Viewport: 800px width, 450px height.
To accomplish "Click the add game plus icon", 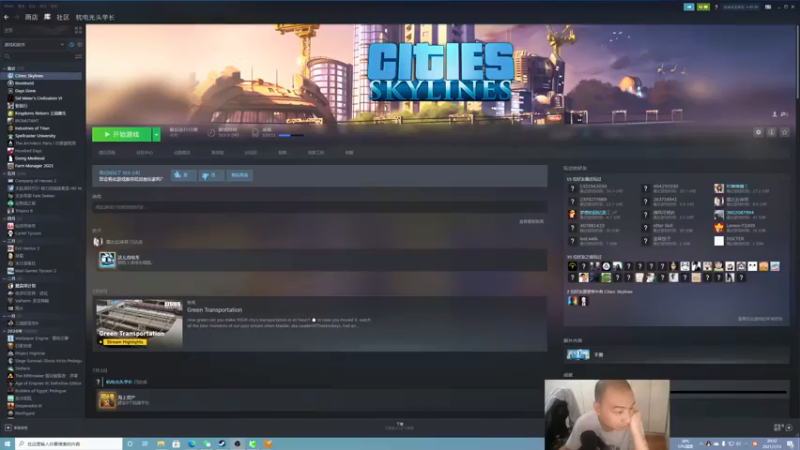I will click(x=8, y=428).
